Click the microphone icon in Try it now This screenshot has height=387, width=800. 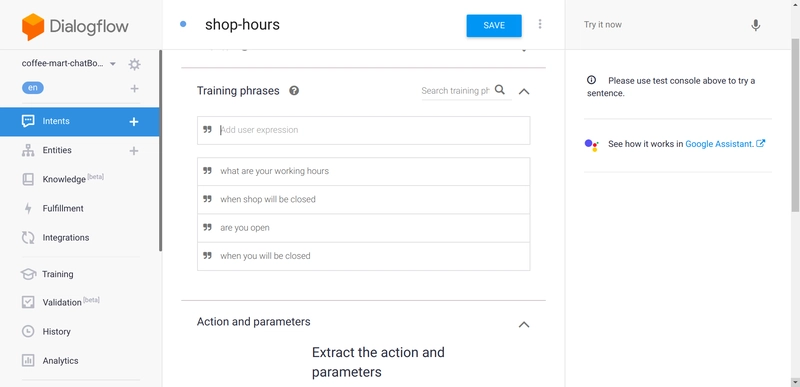(x=756, y=25)
